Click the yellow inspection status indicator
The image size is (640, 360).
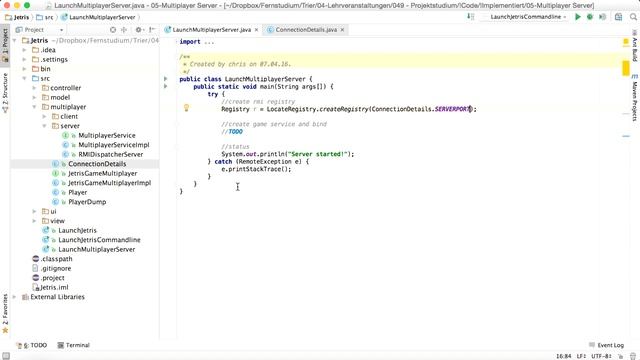pyautogui.click(x=626, y=42)
